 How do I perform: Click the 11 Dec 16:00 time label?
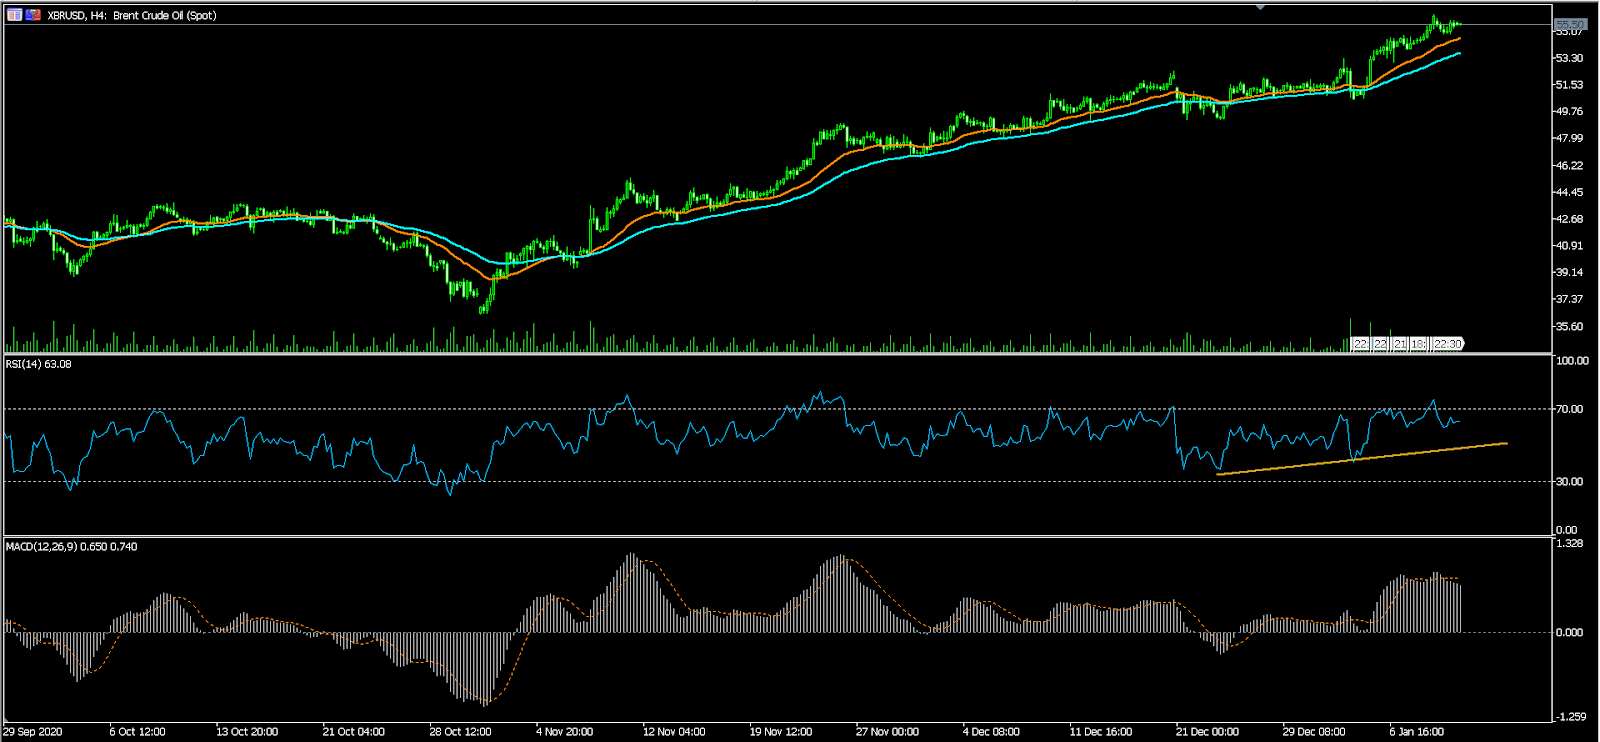(x=1101, y=732)
